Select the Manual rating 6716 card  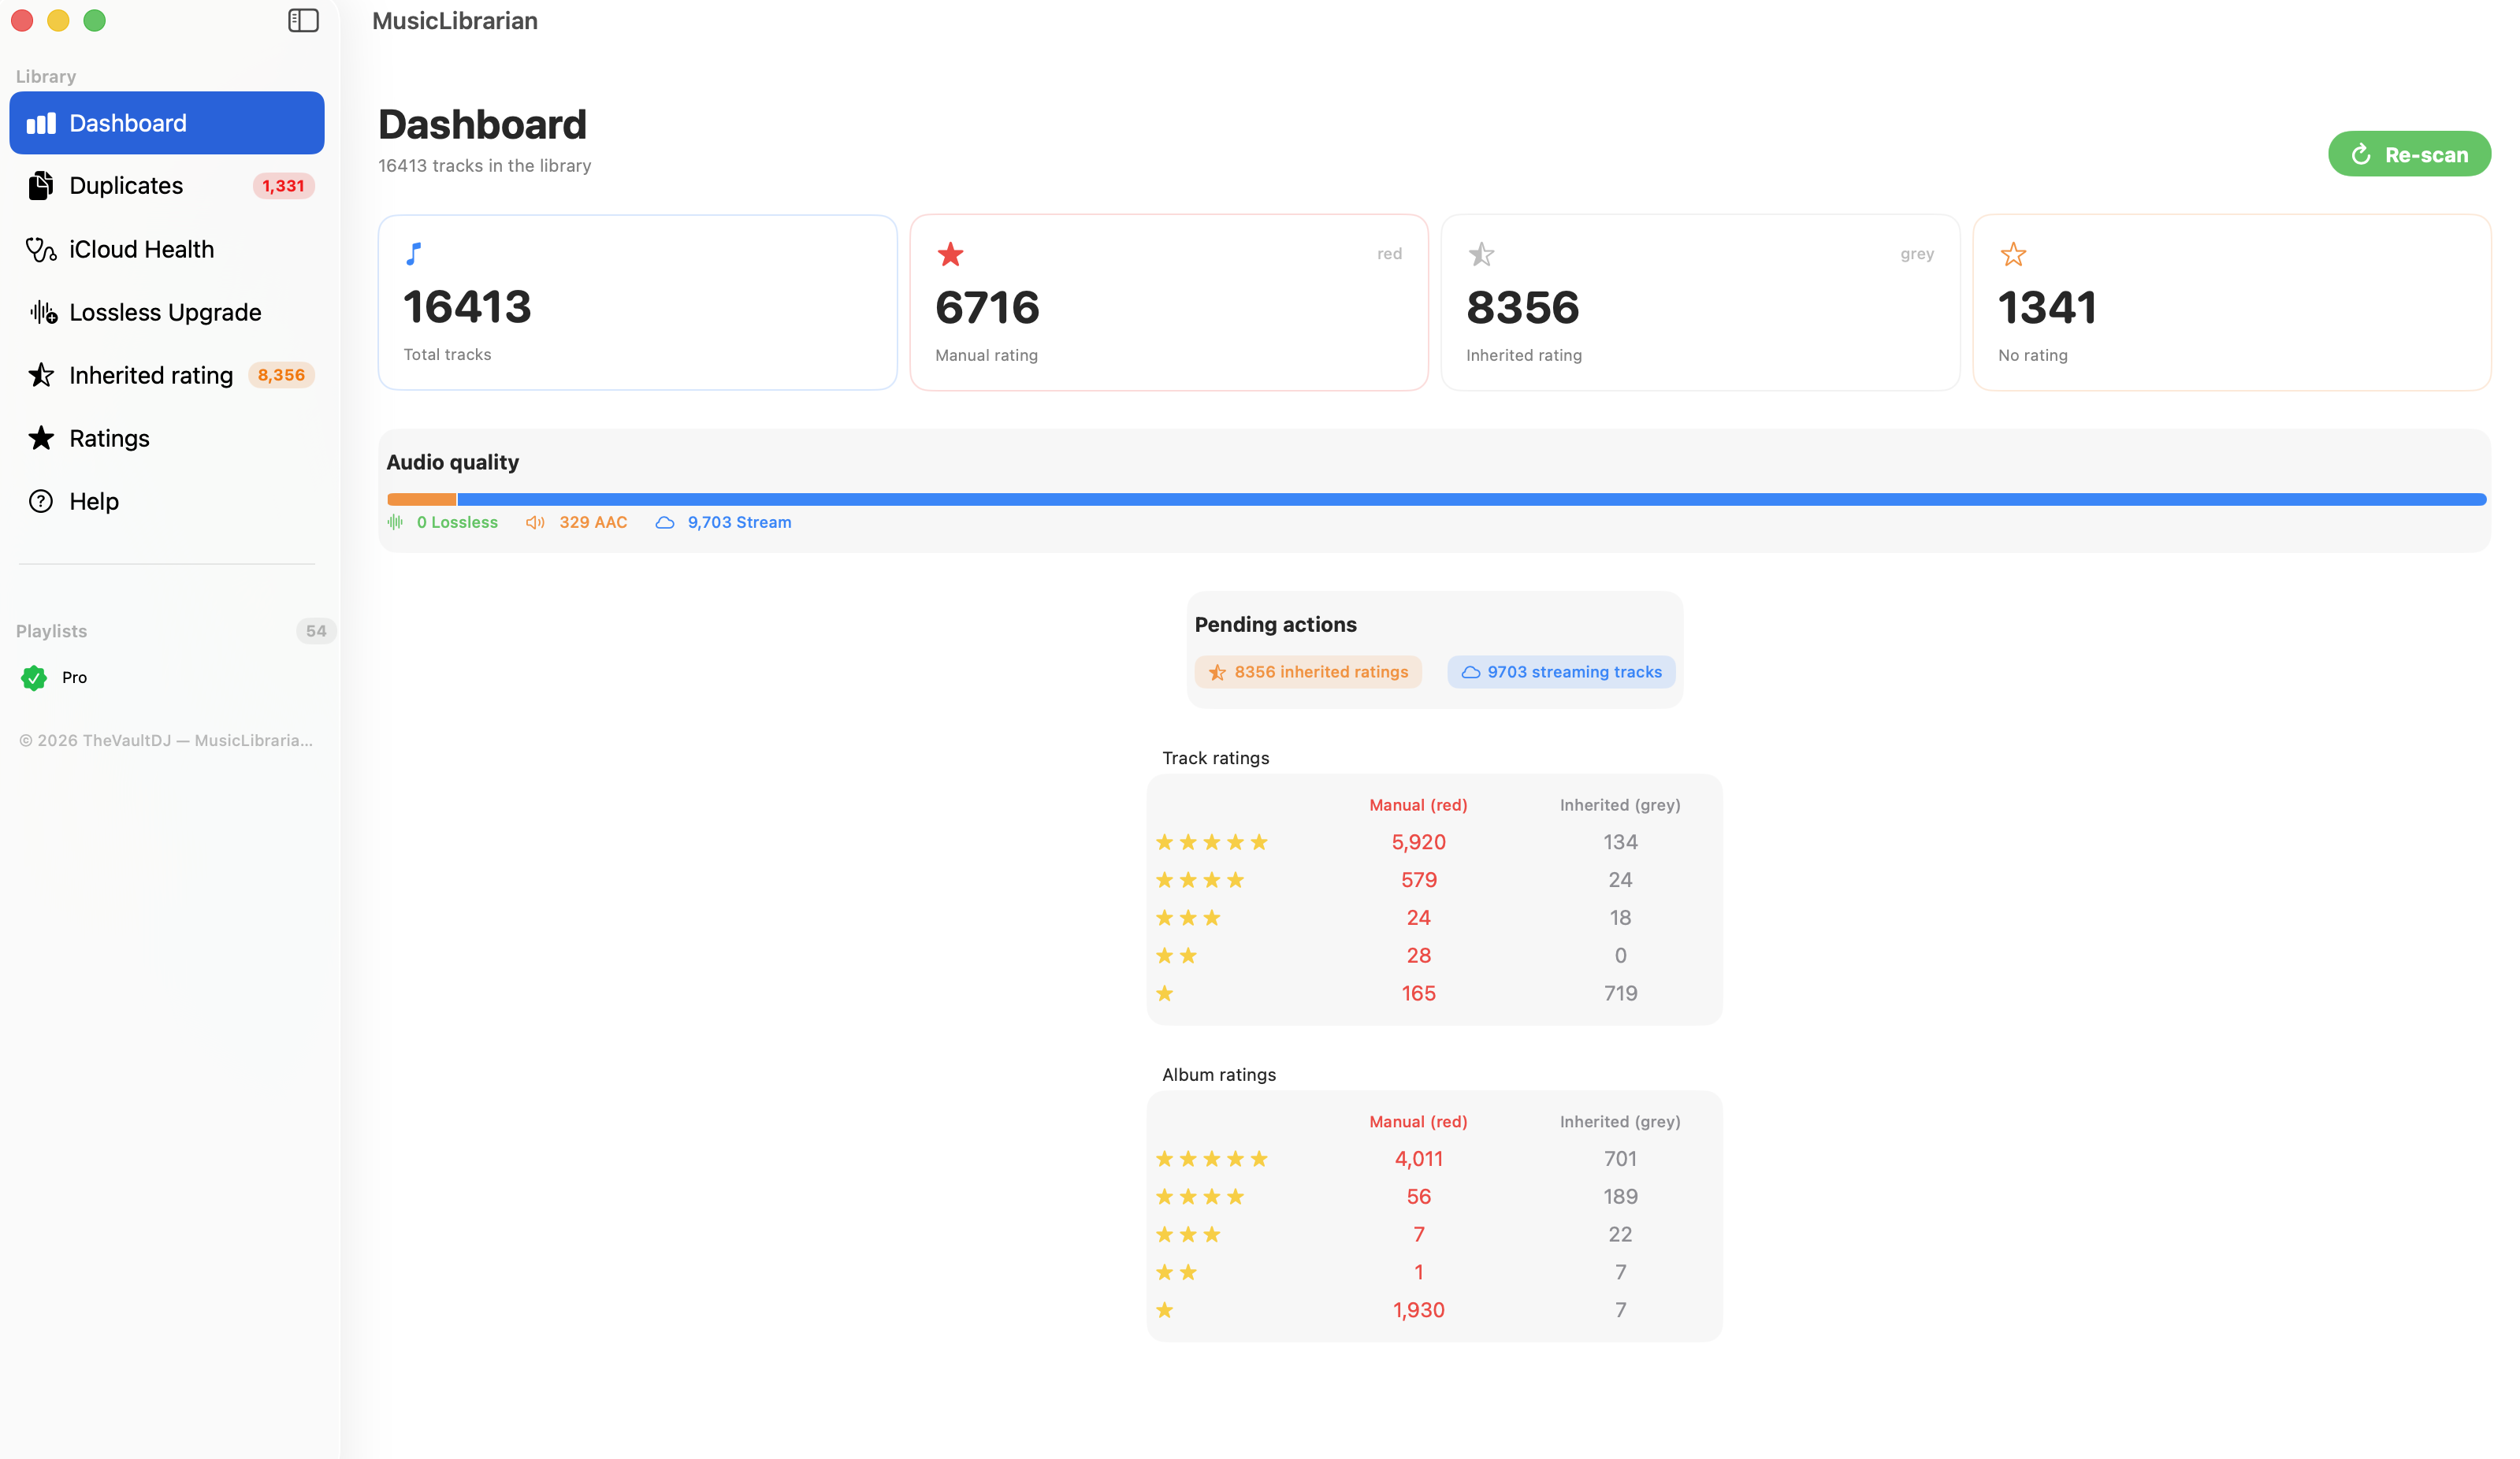point(1168,302)
